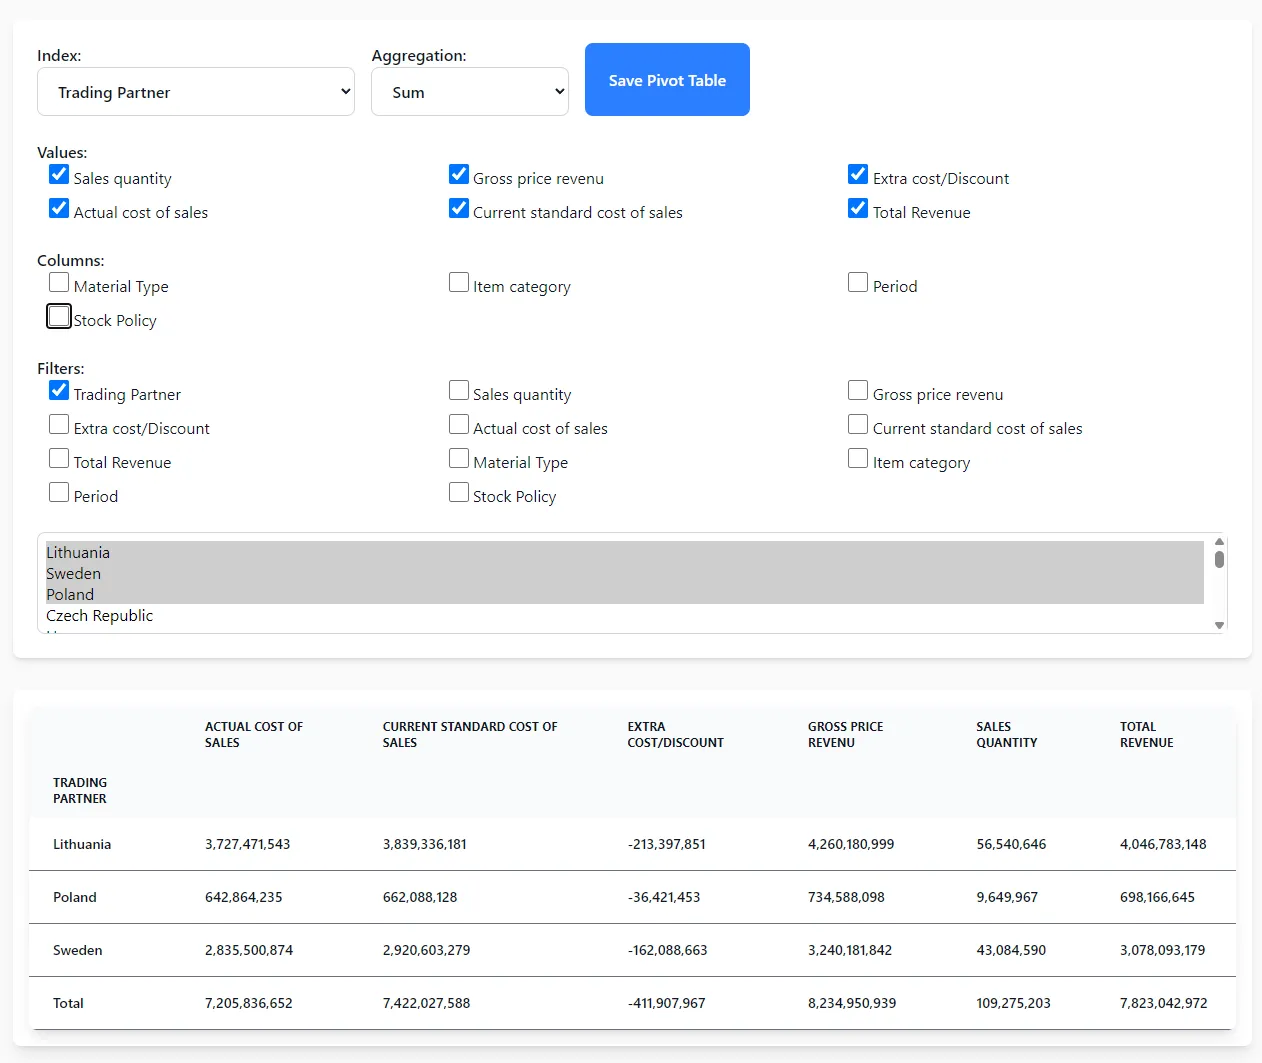This screenshot has height=1063, width=1262.
Task: Click the Trading Partner table header
Action: coord(80,791)
